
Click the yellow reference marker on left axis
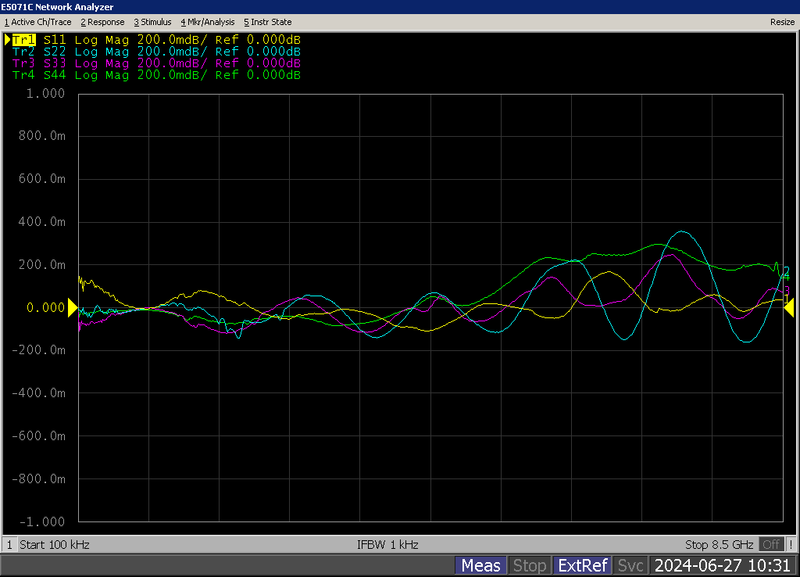(73, 308)
